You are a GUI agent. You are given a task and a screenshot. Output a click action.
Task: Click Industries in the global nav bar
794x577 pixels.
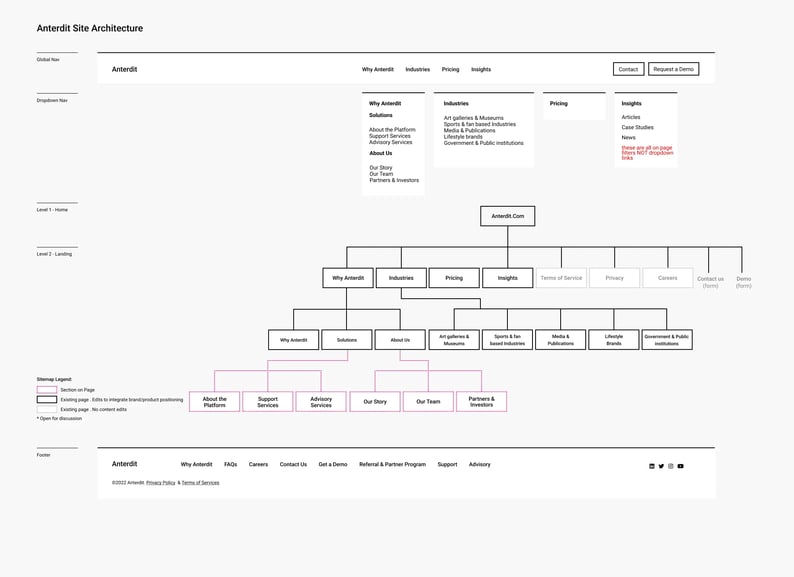click(x=418, y=69)
